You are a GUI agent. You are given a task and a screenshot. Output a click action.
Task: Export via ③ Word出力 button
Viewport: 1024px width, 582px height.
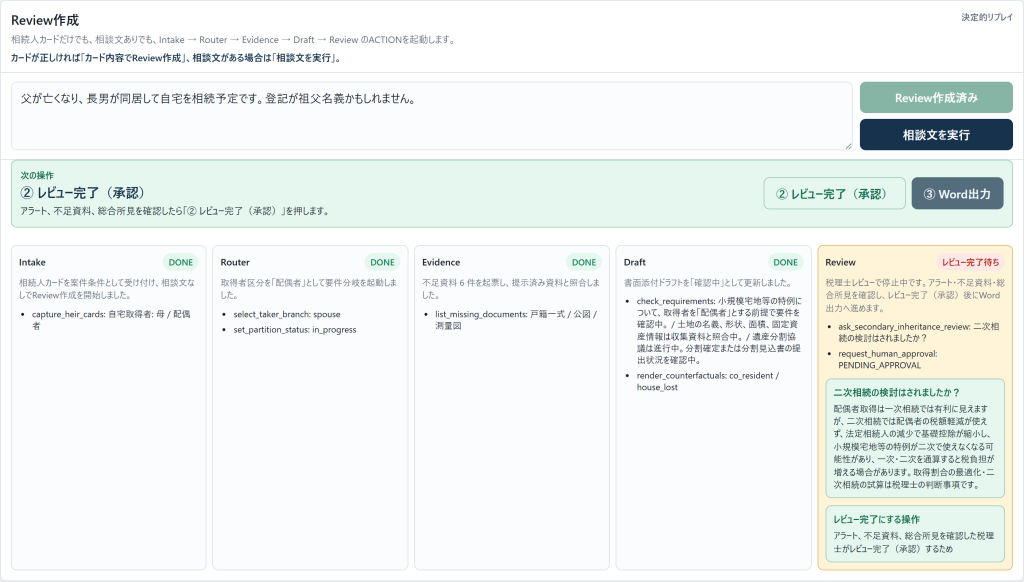click(957, 194)
